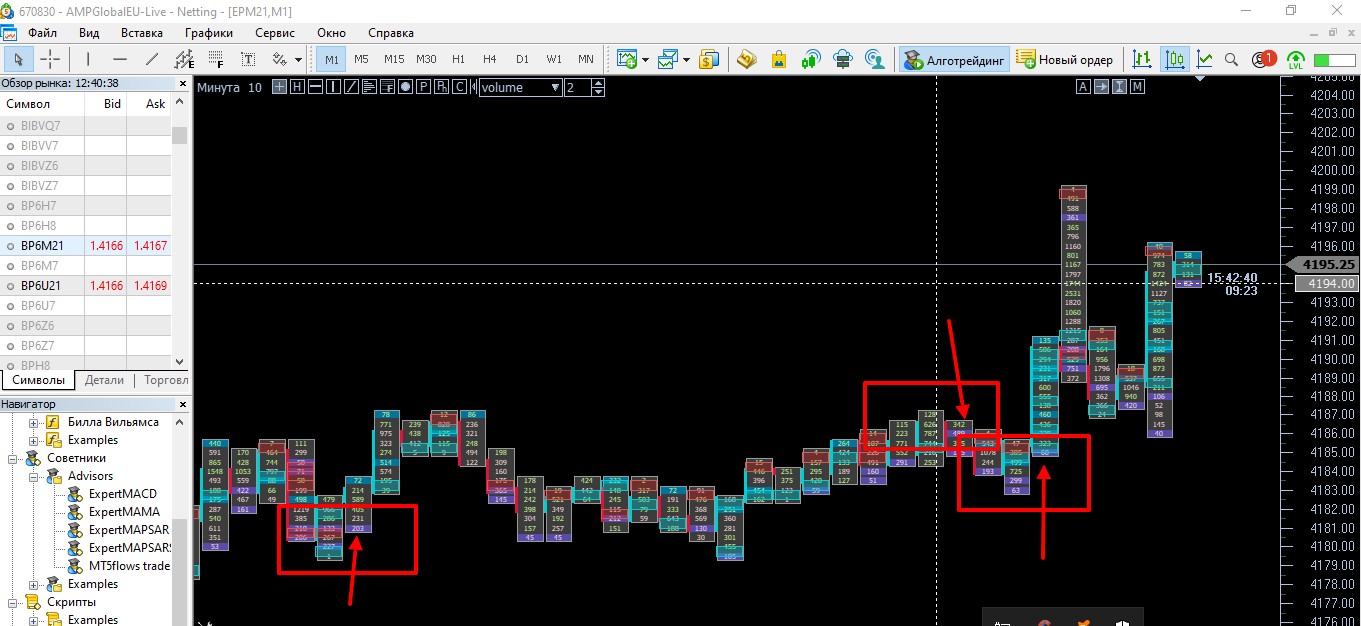The width and height of the screenshot is (1361, 626).
Task: Switch to H4 timeframe
Action: [490, 59]
